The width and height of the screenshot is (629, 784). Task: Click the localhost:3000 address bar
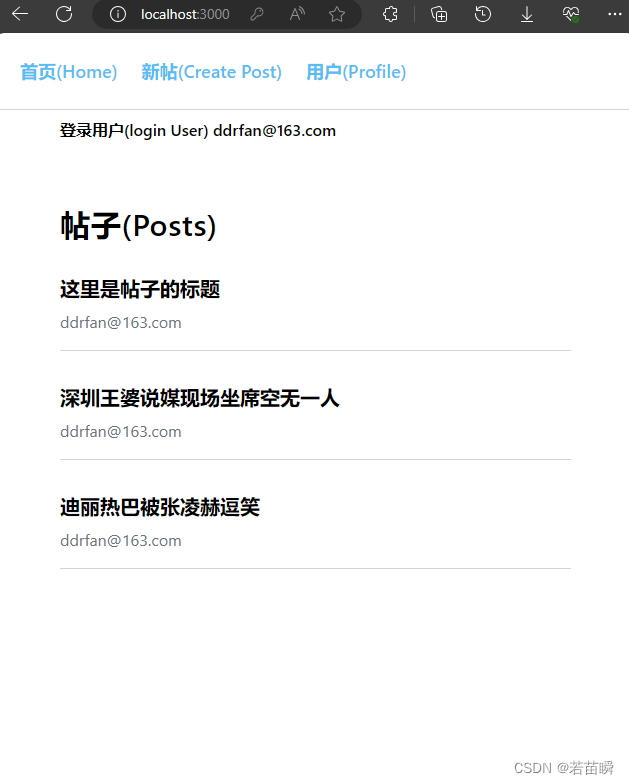[x=185, y=14]
